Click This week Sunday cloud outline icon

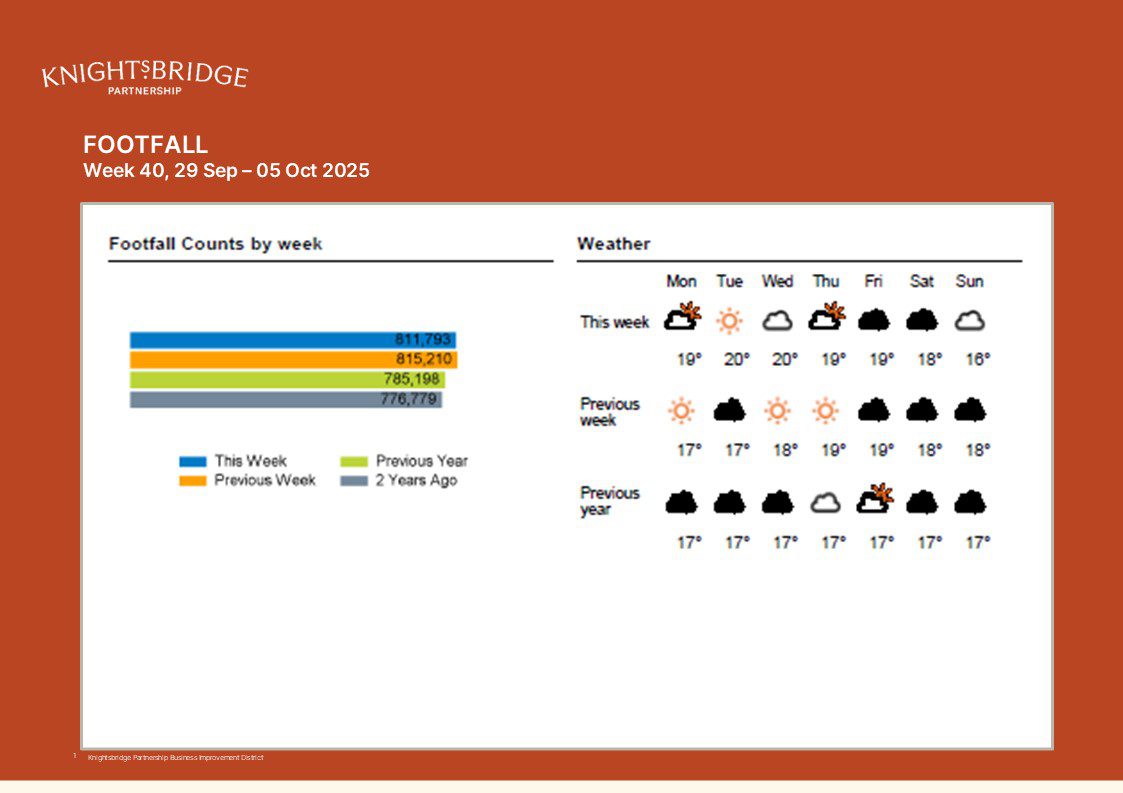tap(969, 321)
